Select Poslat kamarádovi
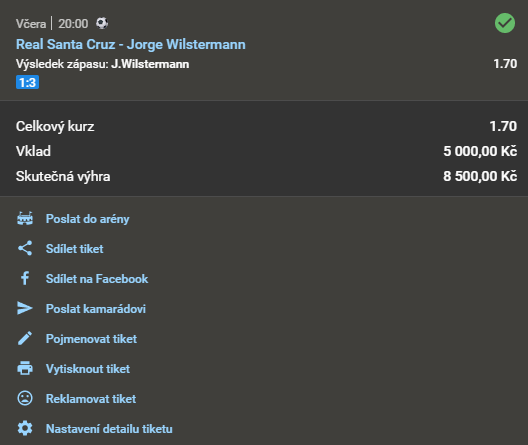This screenshot has width=528, height=445. pyautogui.click(x=96, y=309)
